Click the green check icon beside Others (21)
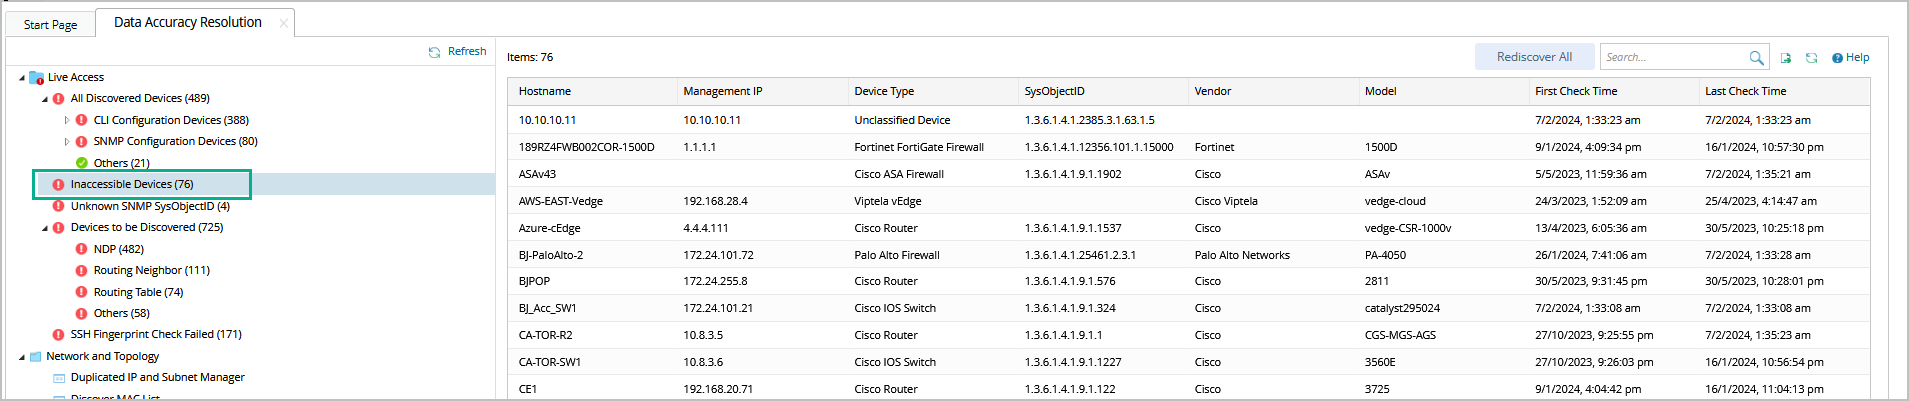This screenshot has height=401, width=1909. tap(82, 163)
